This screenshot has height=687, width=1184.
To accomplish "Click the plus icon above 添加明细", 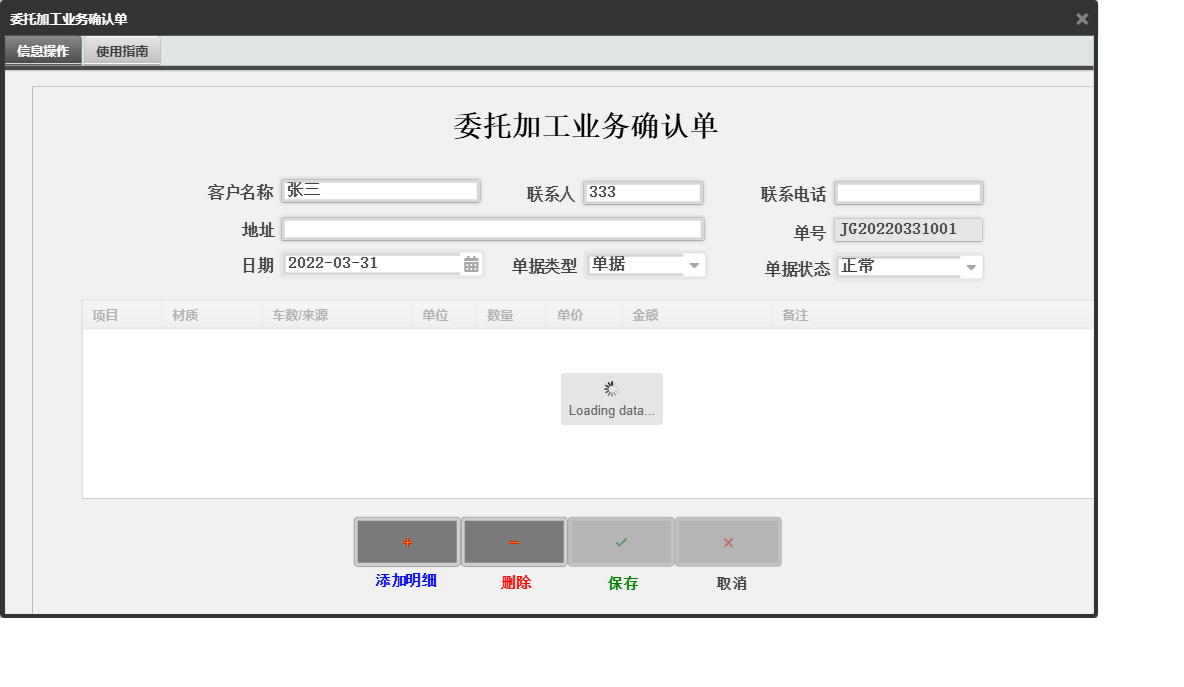I will point(406,541).
